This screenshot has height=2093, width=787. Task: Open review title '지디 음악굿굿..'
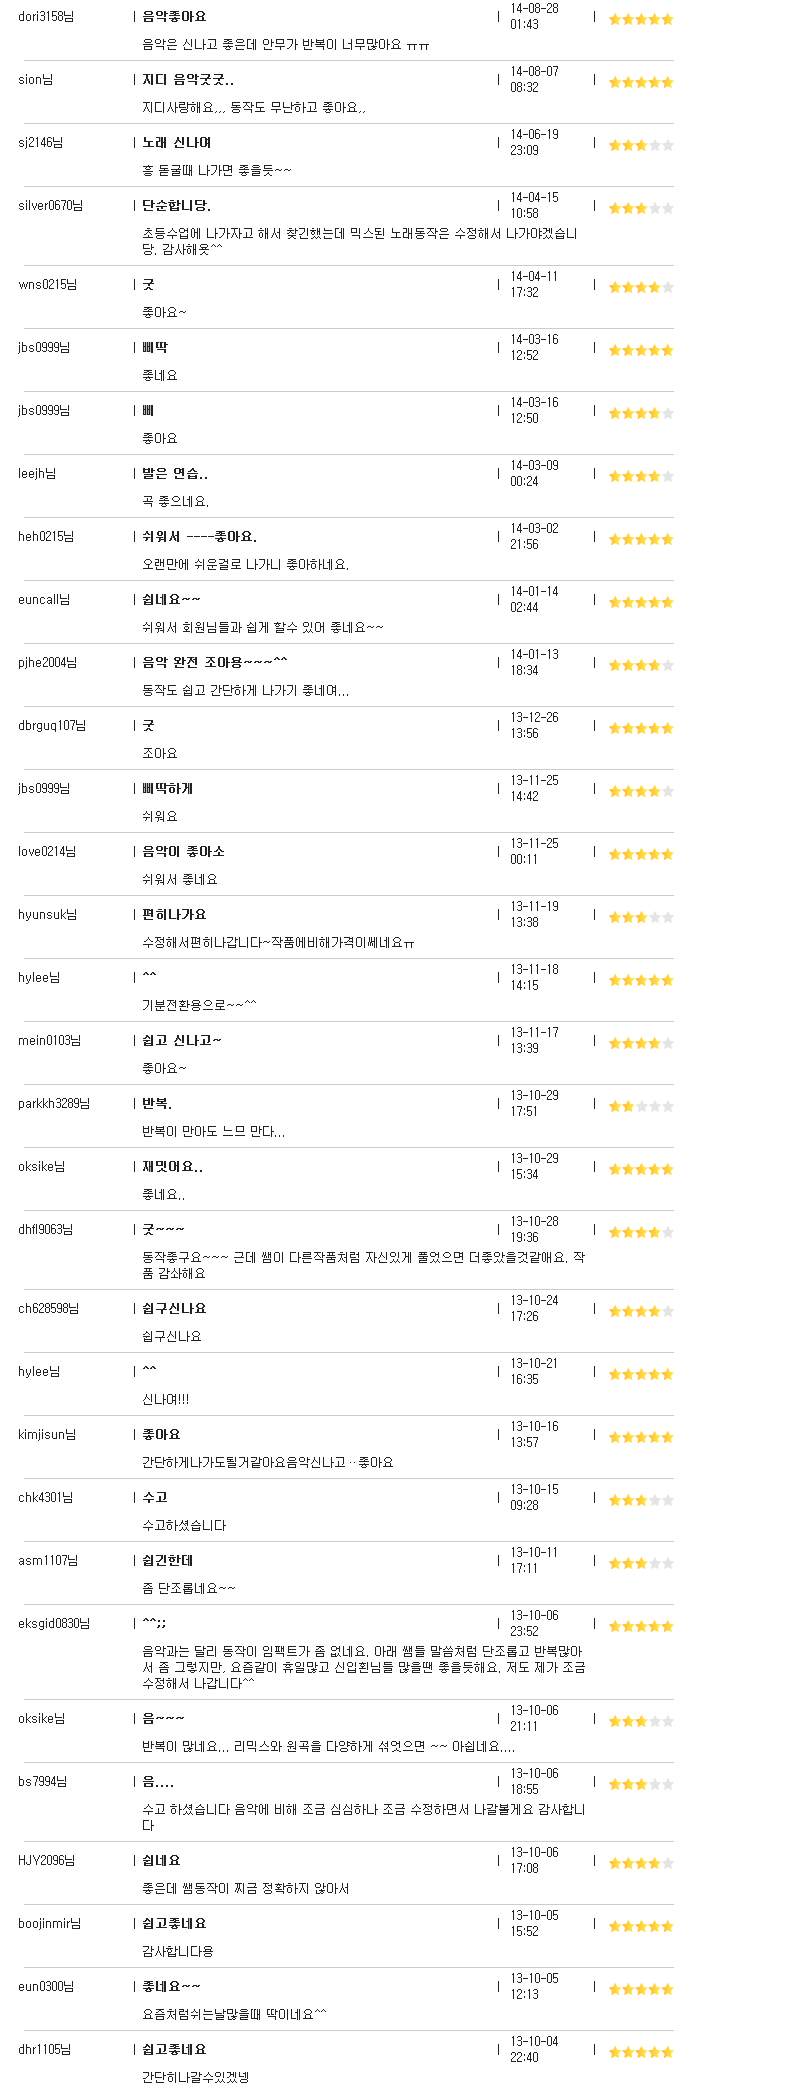coord(188,80)
